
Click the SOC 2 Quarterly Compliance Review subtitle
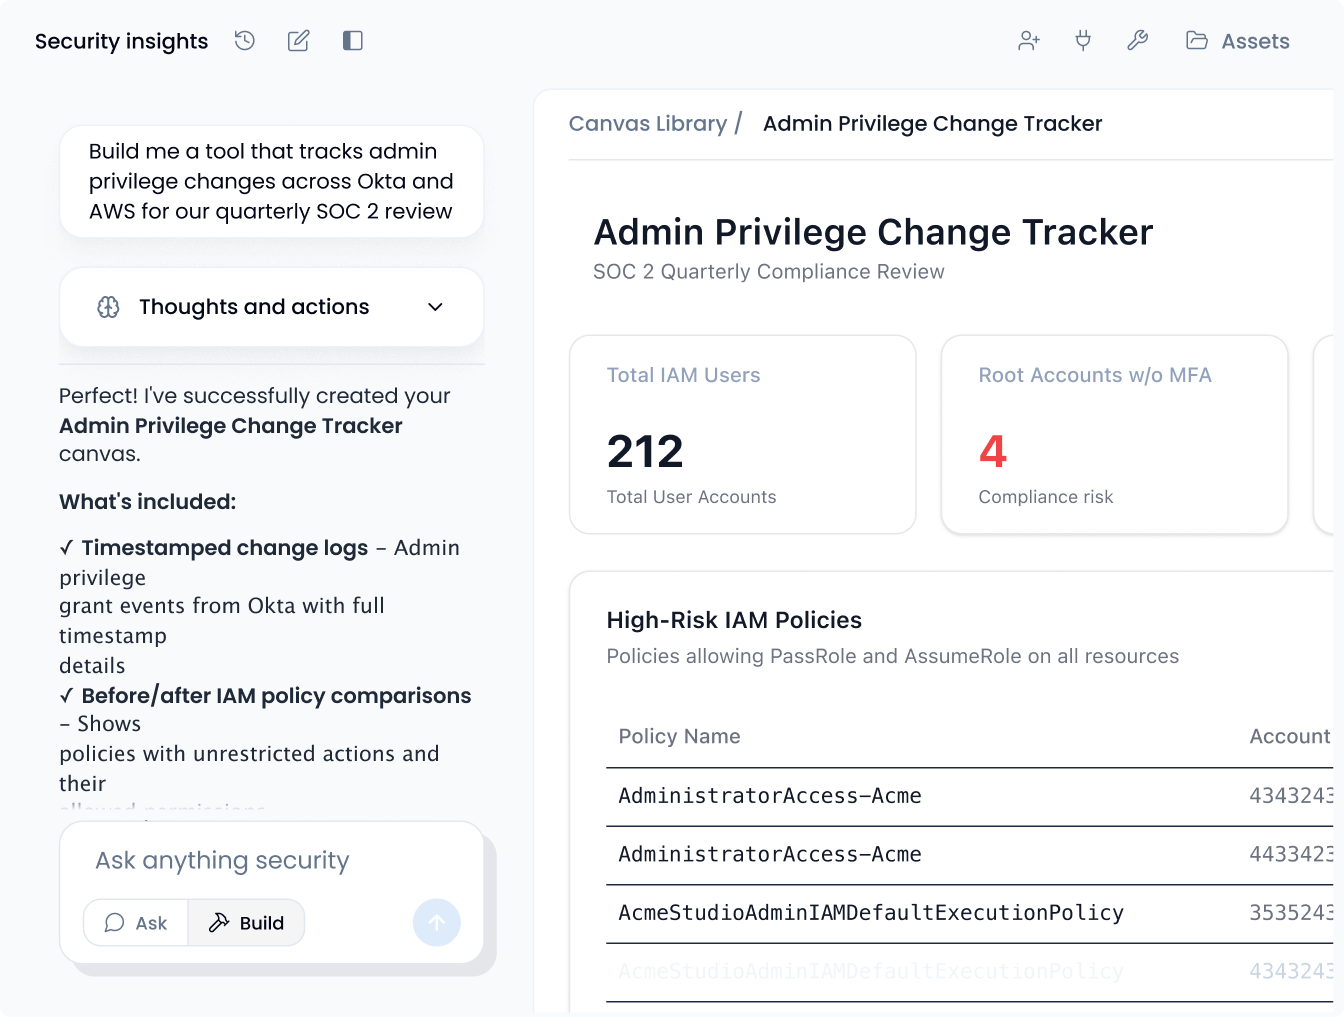coord(769,272)
